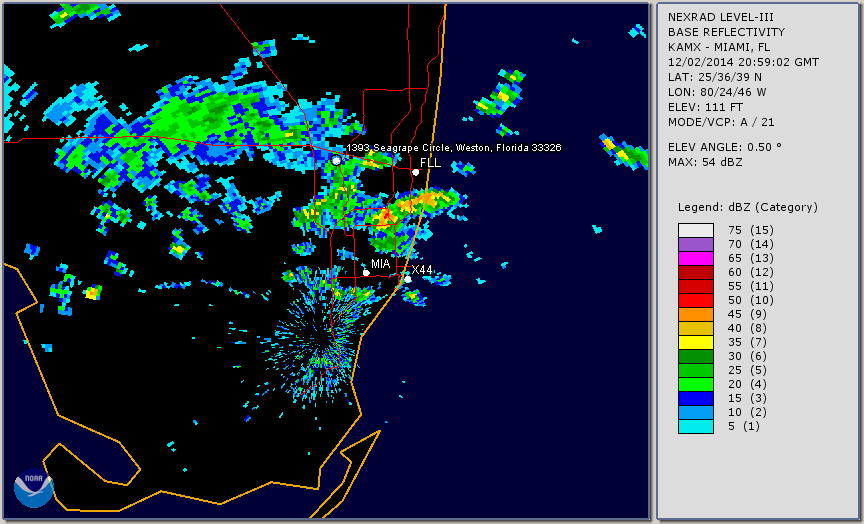Click the LAT: 25/36/39 N value
Screen dimensions: 864x524
(715, 77)
